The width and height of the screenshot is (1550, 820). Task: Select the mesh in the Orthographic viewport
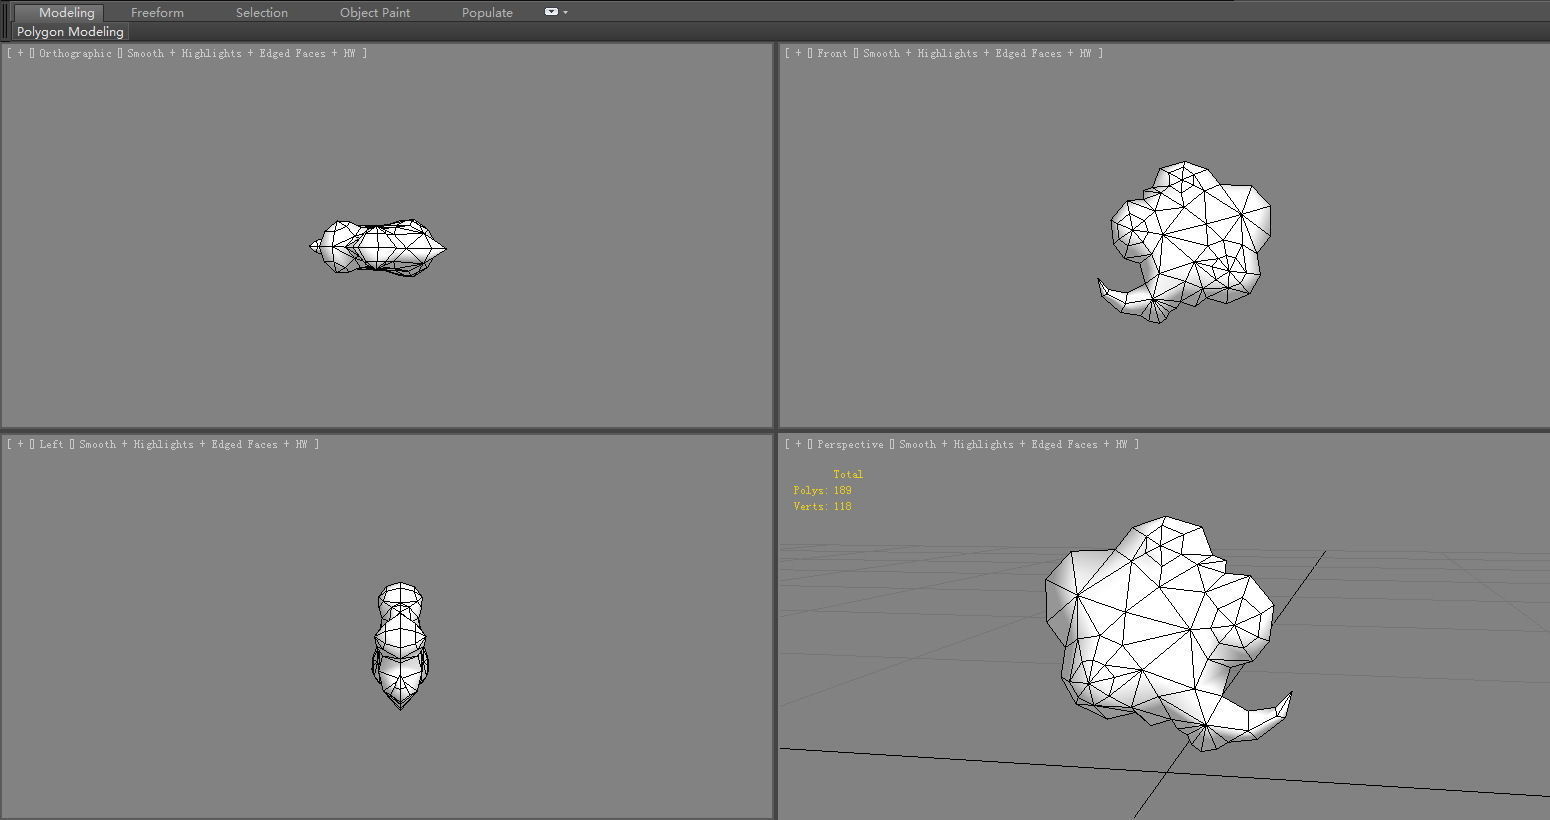point(380,246)
